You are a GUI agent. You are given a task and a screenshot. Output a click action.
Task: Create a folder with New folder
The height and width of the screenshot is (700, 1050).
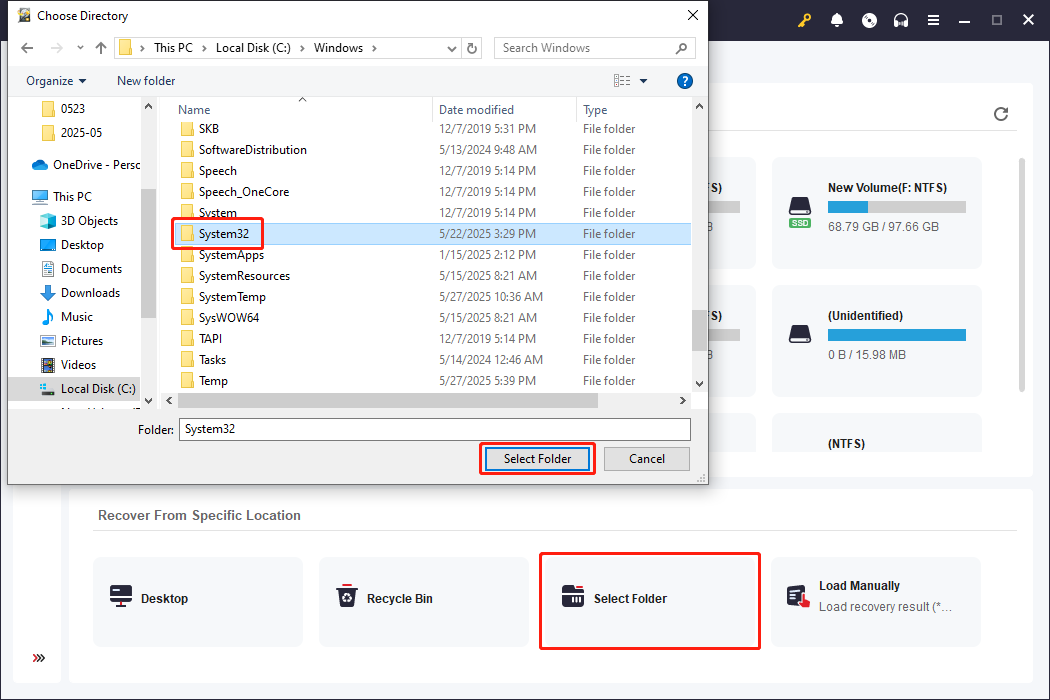(145, 81)
